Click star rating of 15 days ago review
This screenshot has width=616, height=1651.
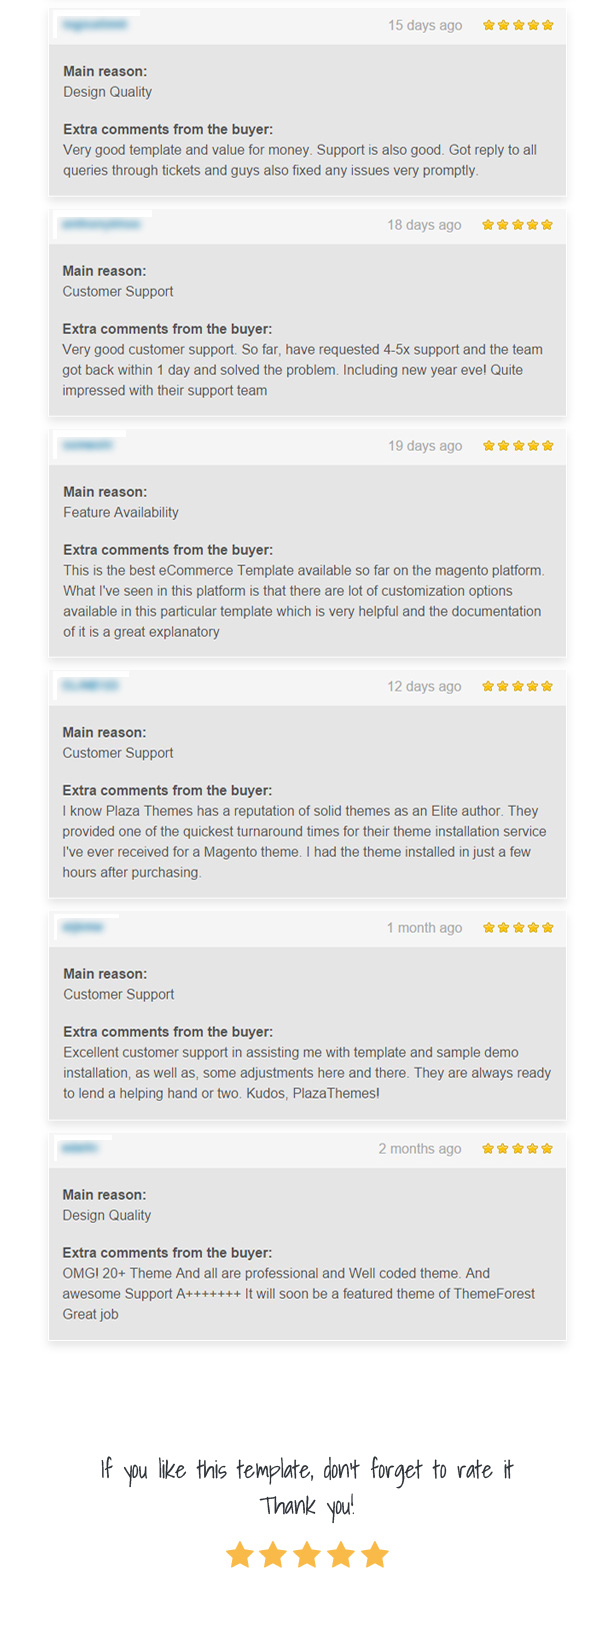click(518, 25)
